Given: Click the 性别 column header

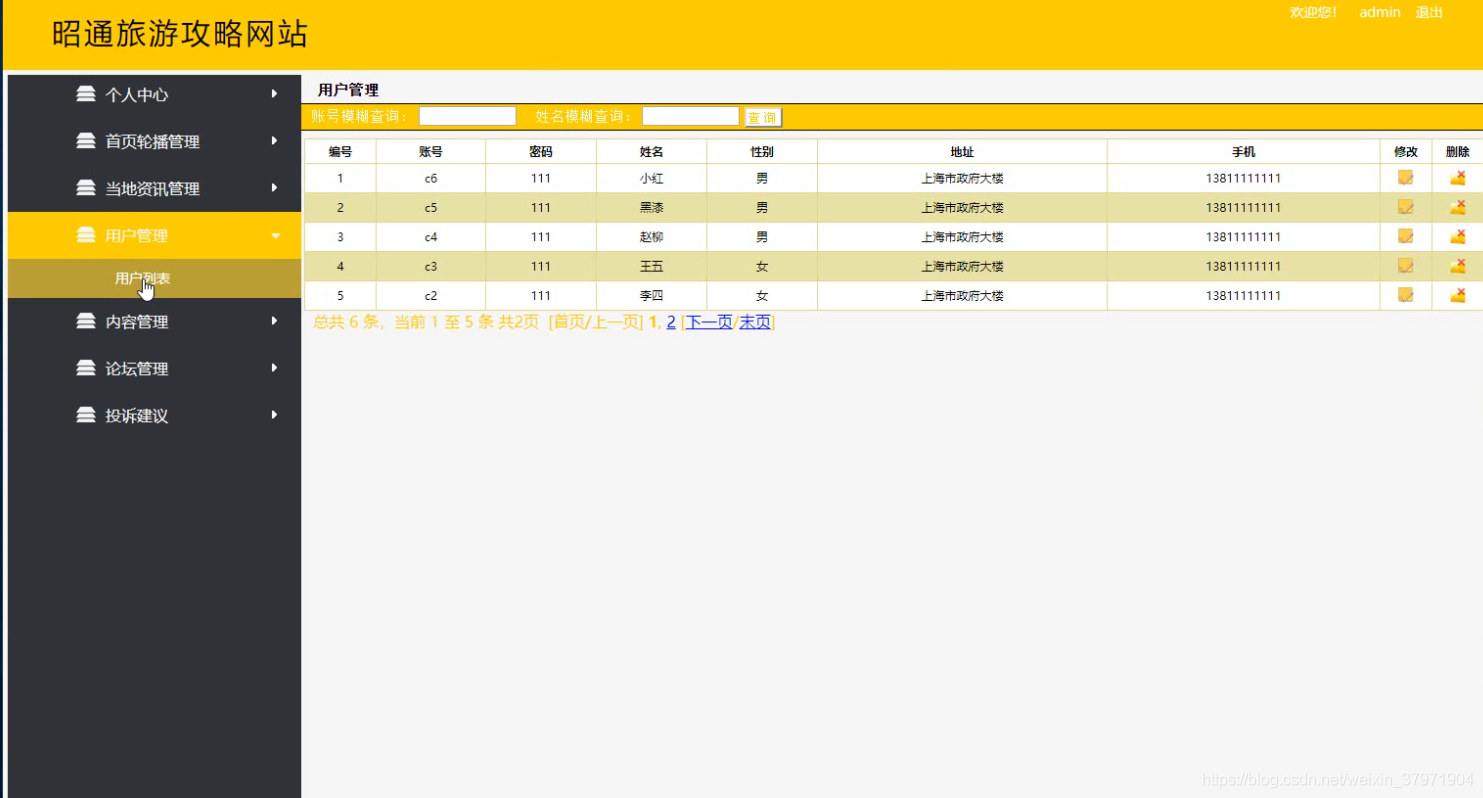Looking at the screenshot, I should click(762, 152).
